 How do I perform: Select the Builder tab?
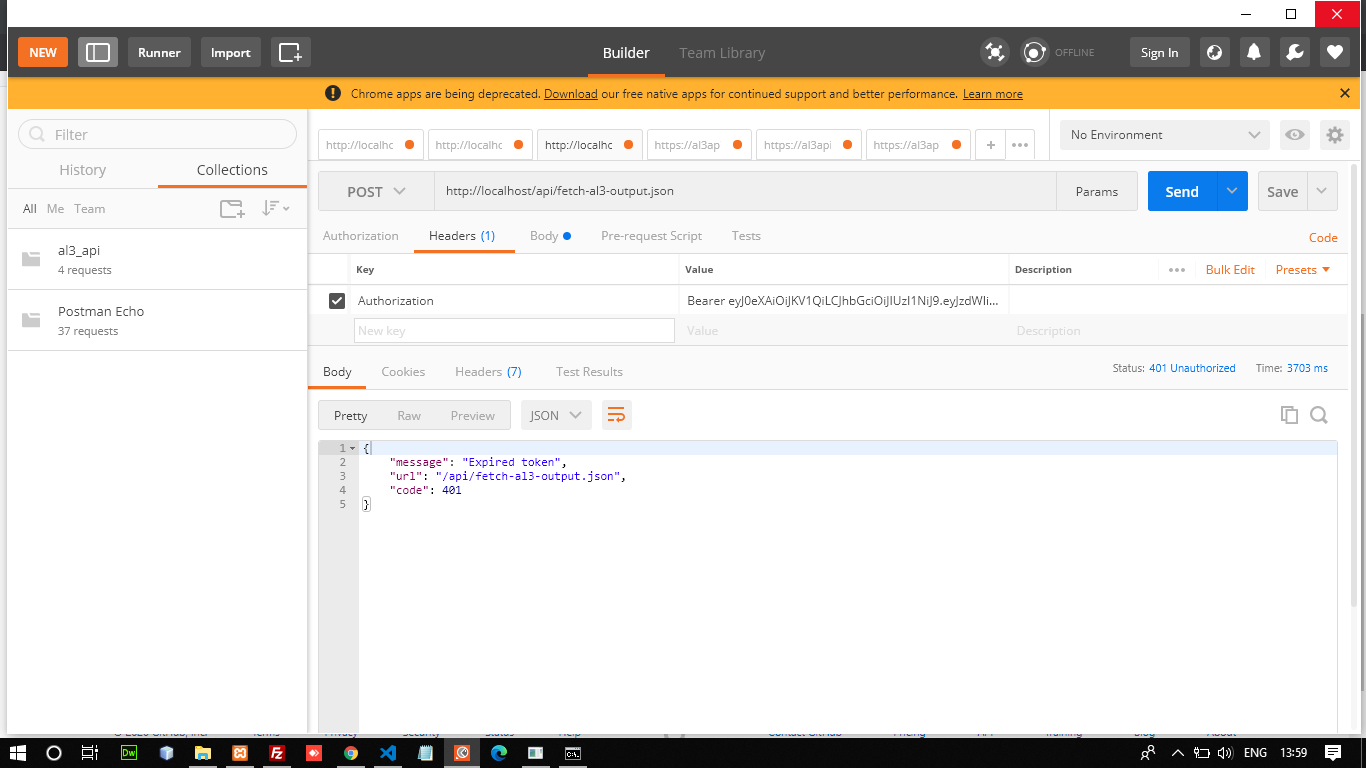coord(626,53)
